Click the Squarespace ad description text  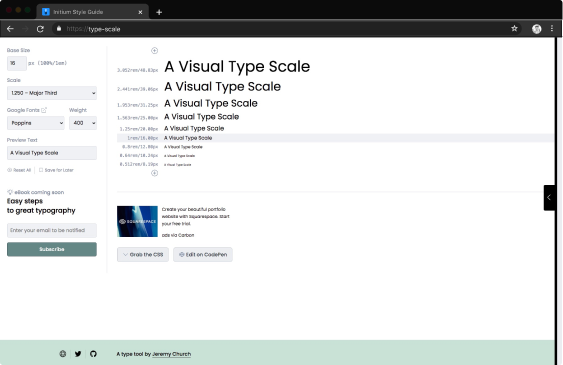click(x=195, y=216)
